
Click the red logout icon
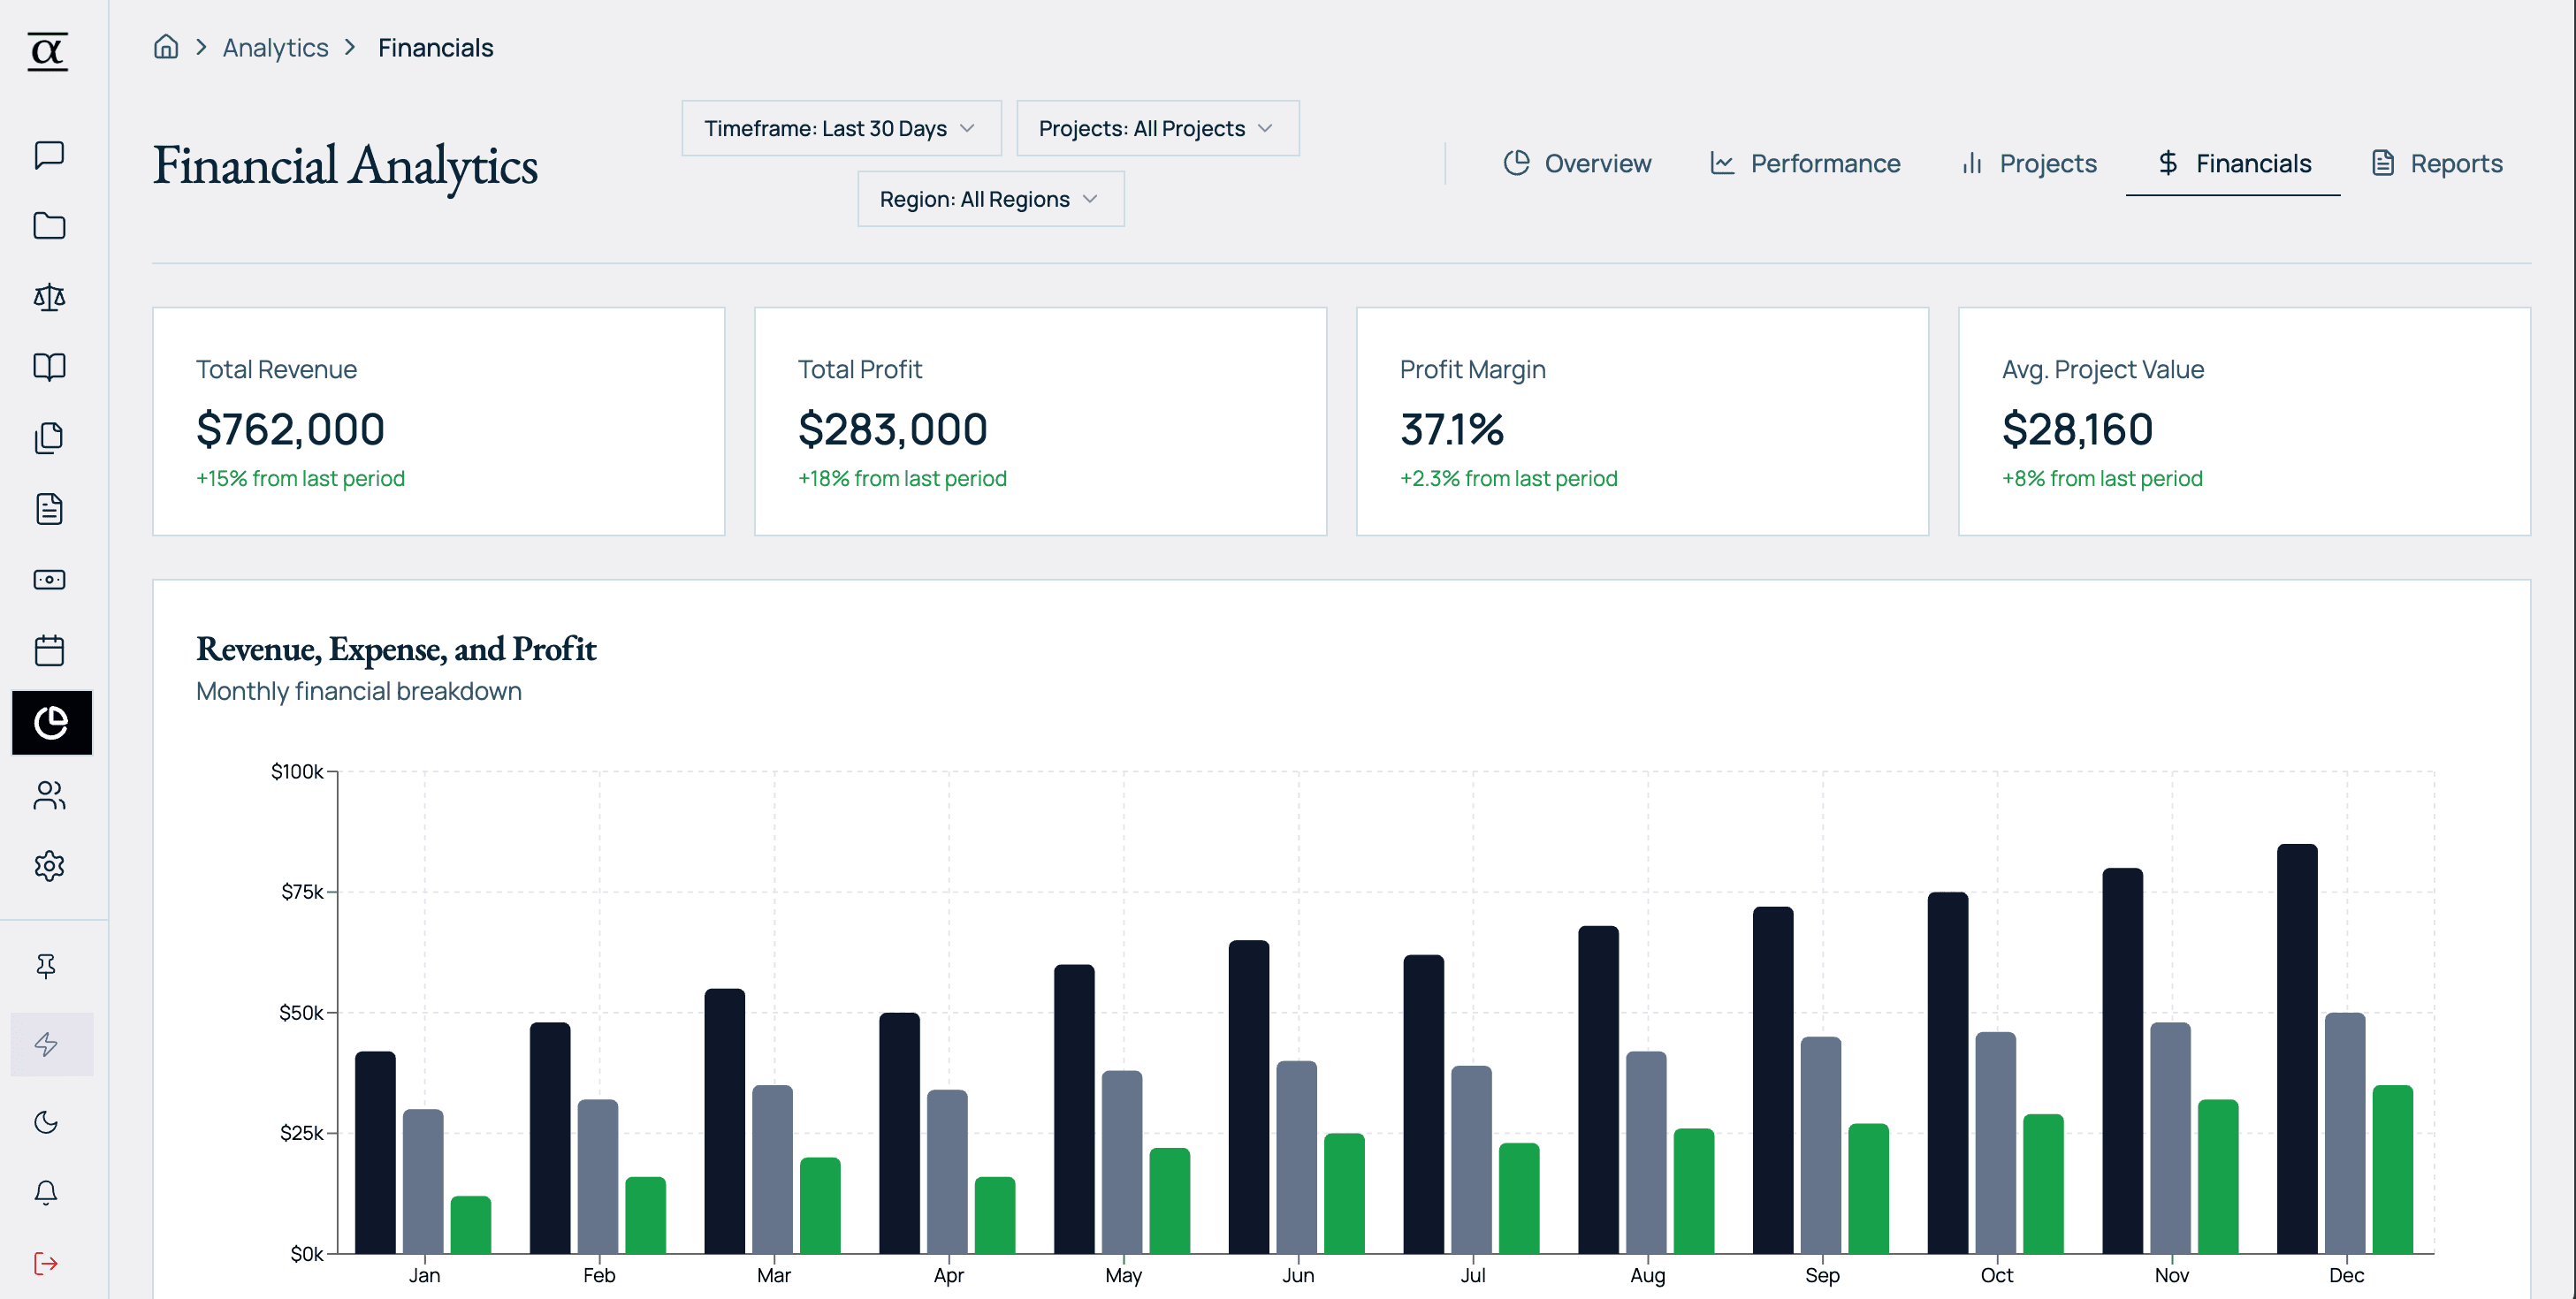tap(46, 1264)
